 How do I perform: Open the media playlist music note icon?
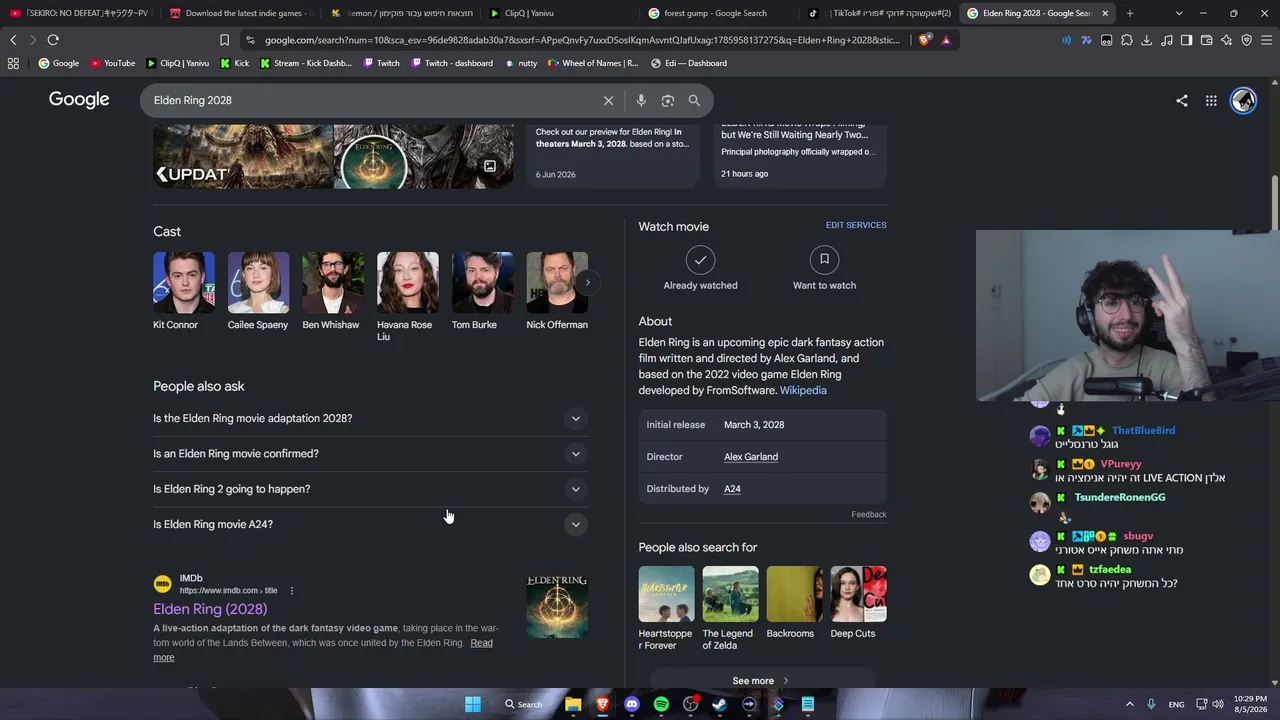(x=1167, y=40)
